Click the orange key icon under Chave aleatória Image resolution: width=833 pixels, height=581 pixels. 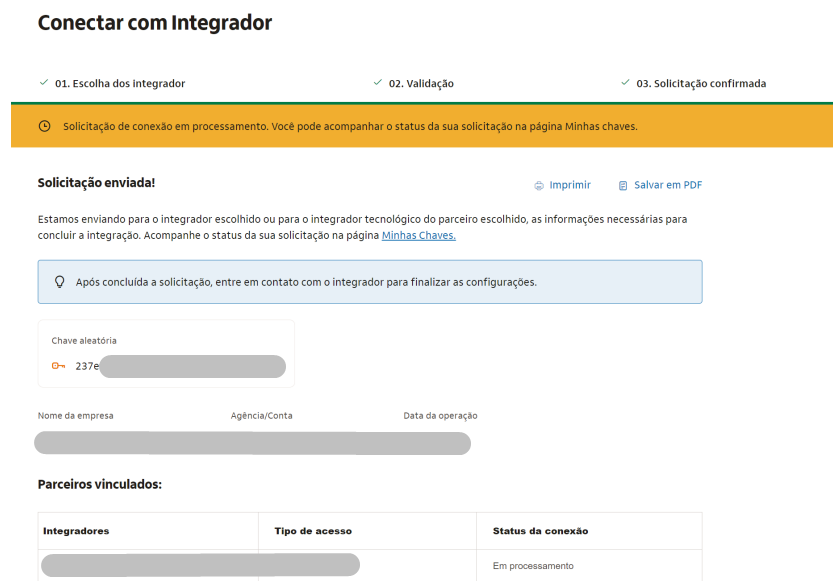coord(58,365)
